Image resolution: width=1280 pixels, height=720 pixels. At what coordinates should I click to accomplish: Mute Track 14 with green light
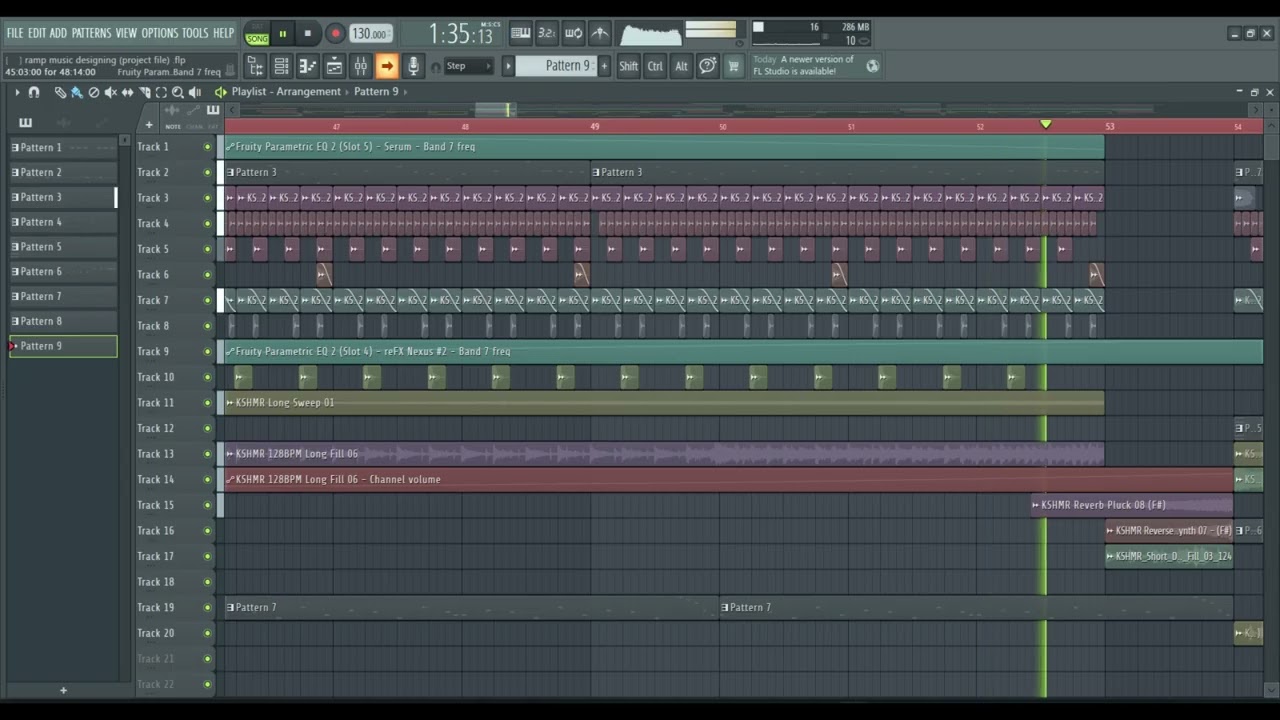208,479
